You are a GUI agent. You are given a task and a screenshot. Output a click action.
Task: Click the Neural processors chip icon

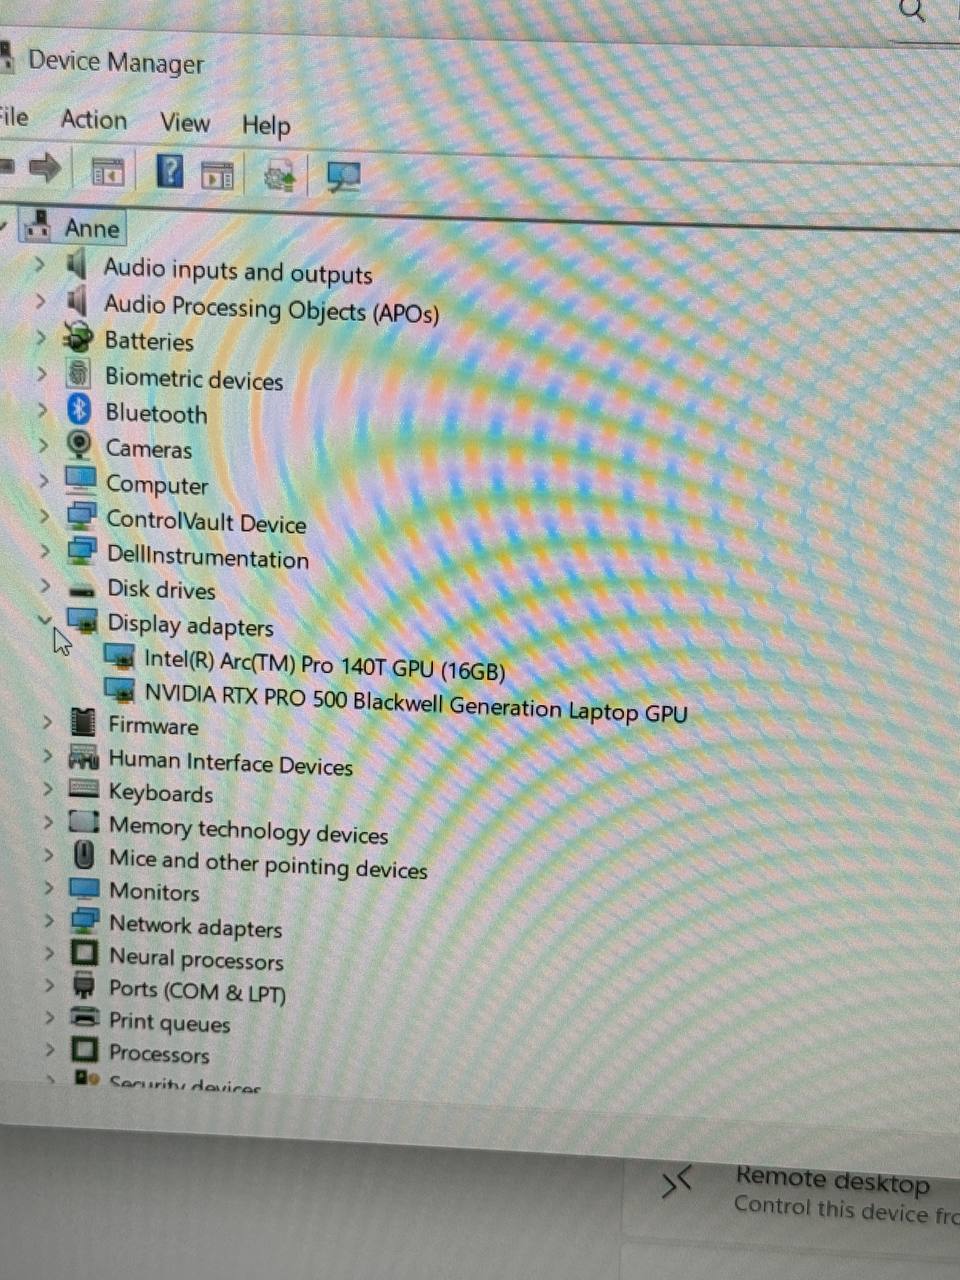click(85, 953)
